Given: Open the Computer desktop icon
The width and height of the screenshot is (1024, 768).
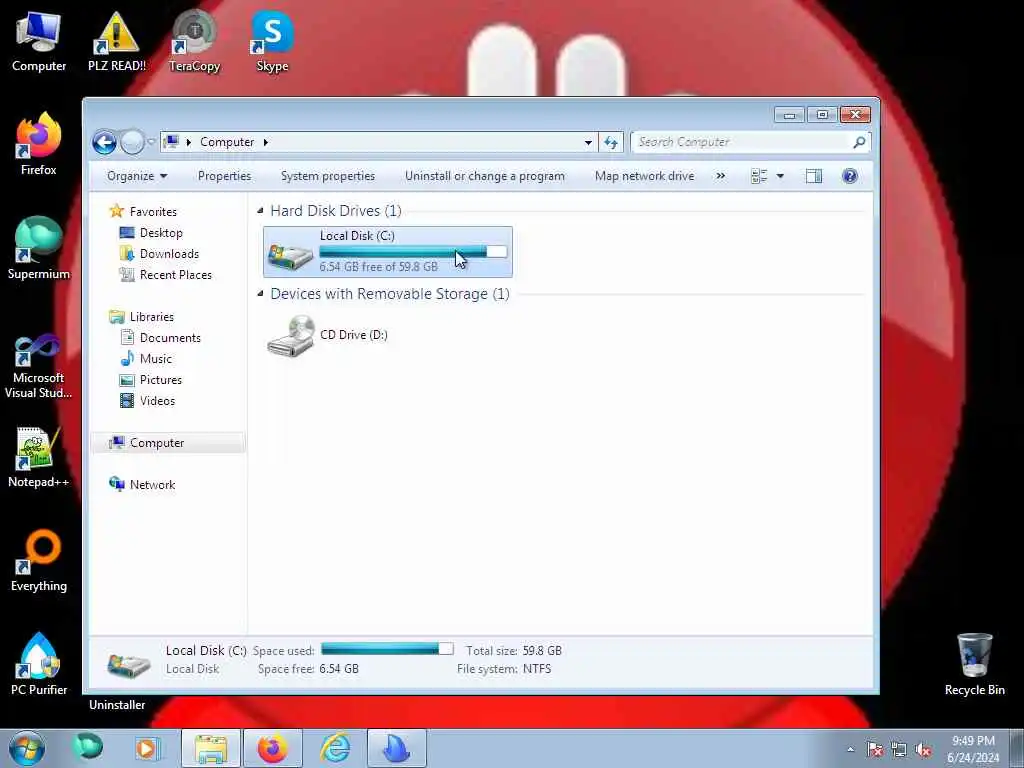Looking at the screenshot, I should point(39,42).
